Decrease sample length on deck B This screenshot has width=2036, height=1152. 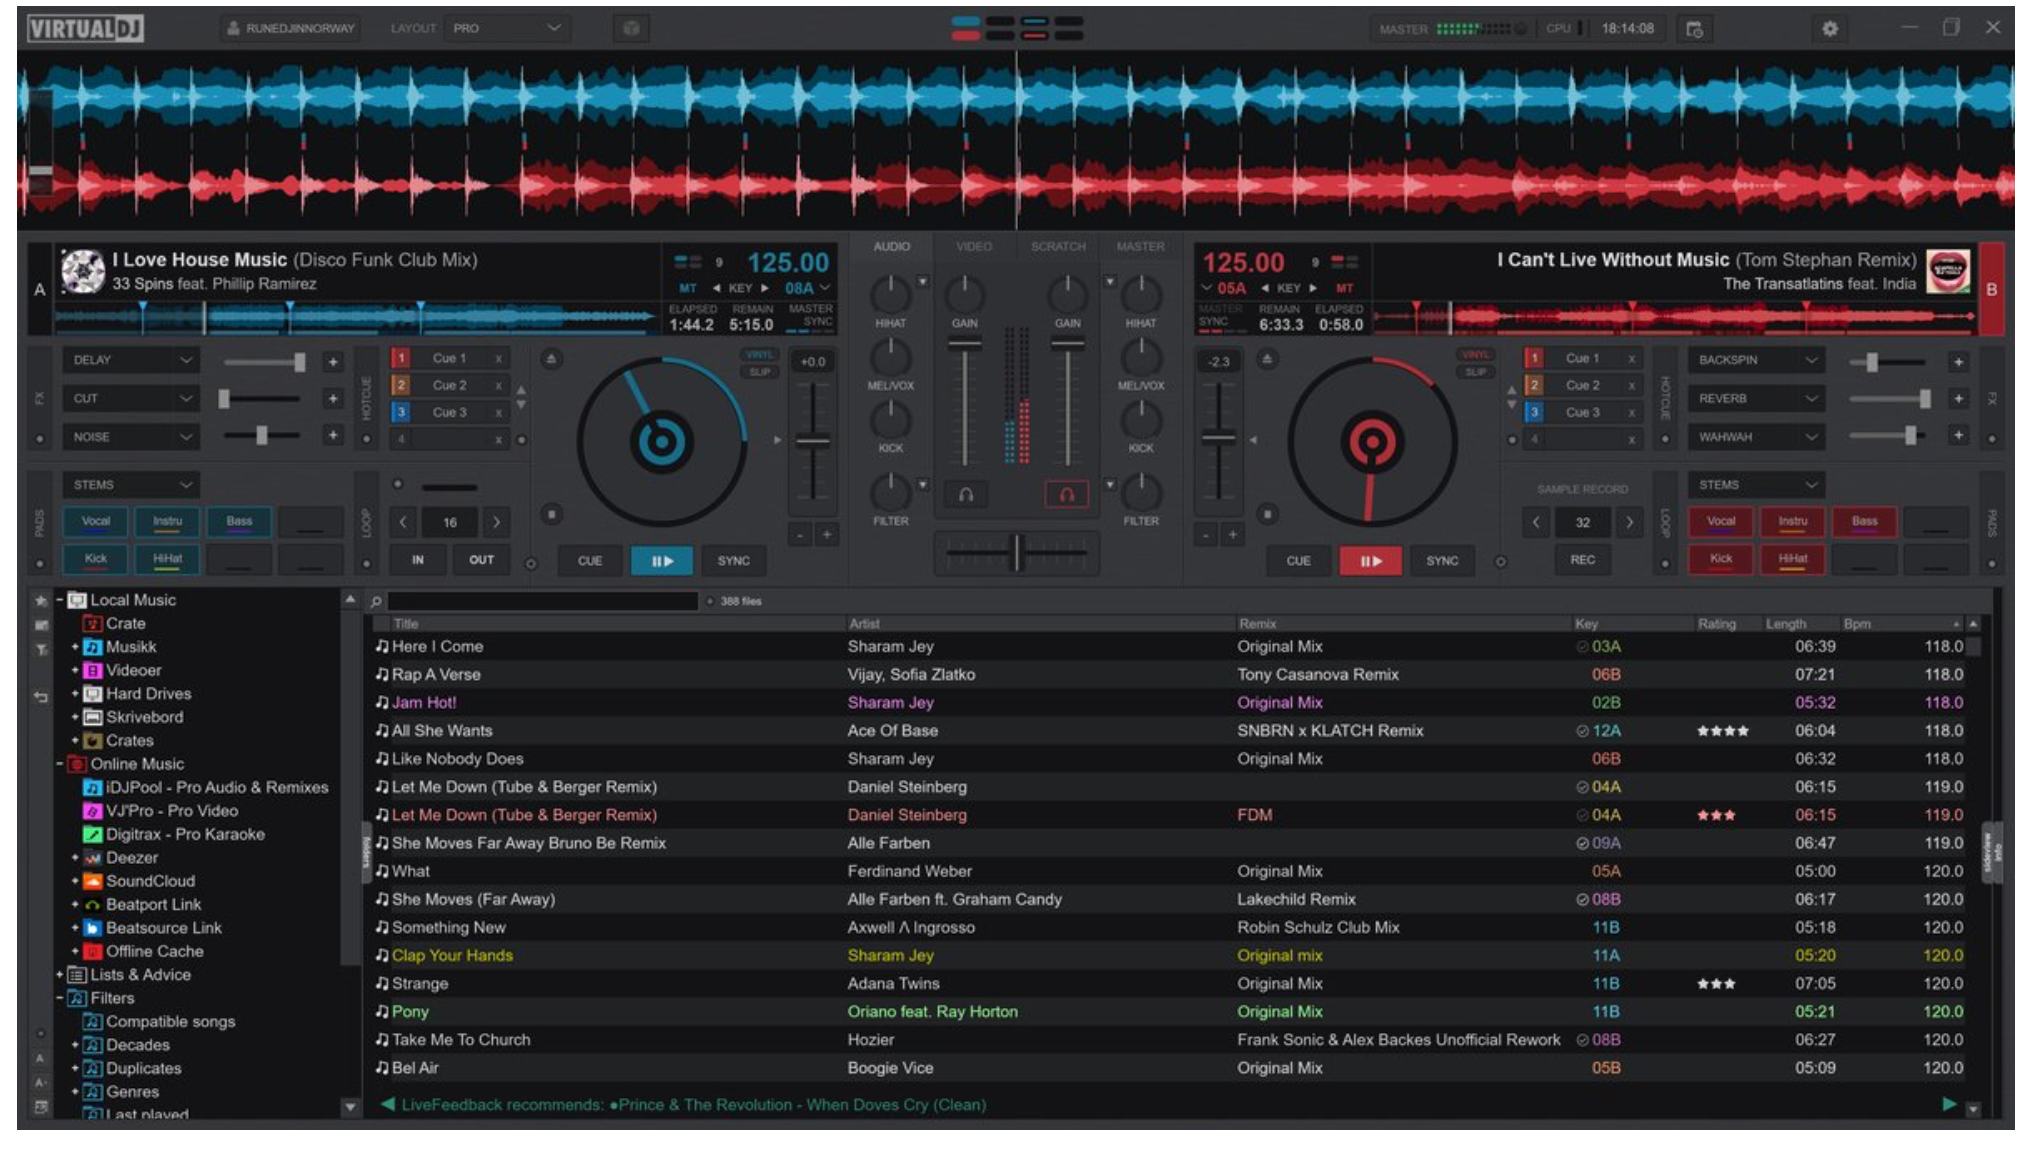pos(1536,522)
